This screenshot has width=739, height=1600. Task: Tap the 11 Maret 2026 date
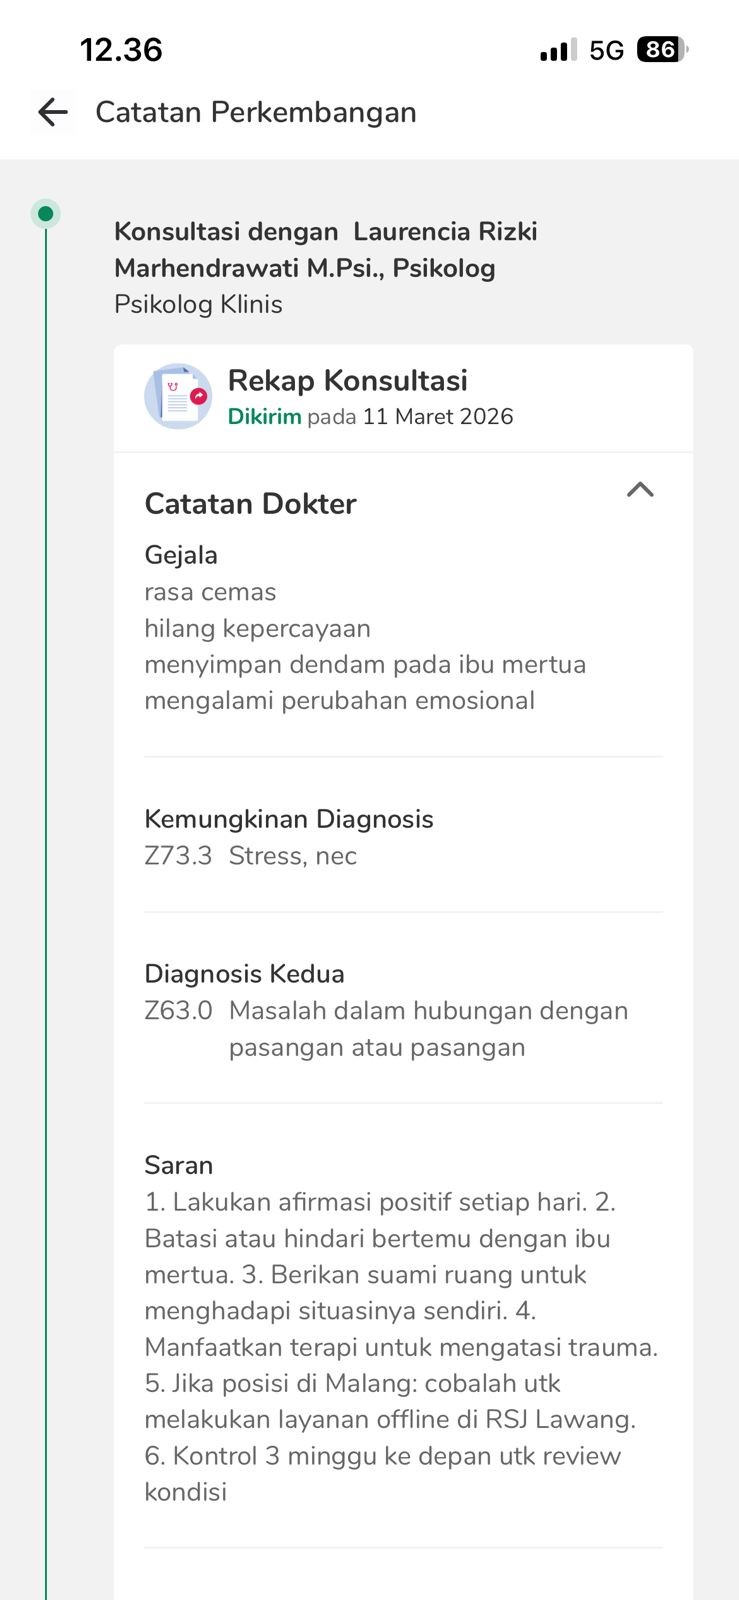point(438,417)
